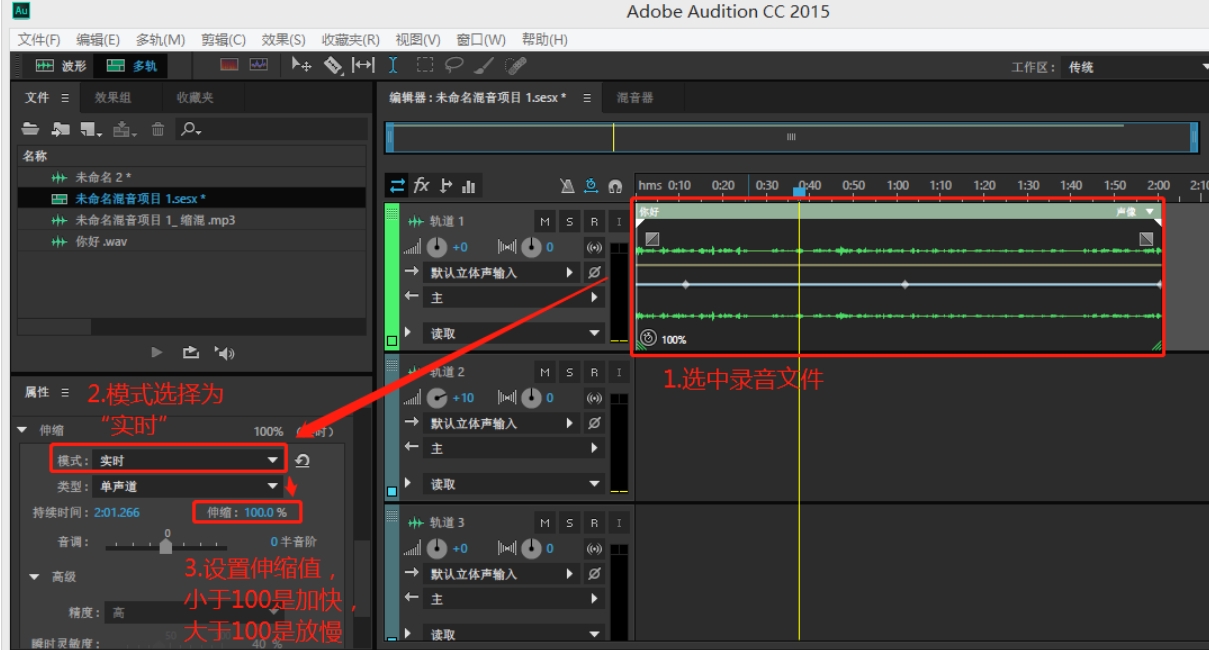Click the pitch (音调) slider handle
The height and width of the screenshot is (650, 1209).
[166, 545]
